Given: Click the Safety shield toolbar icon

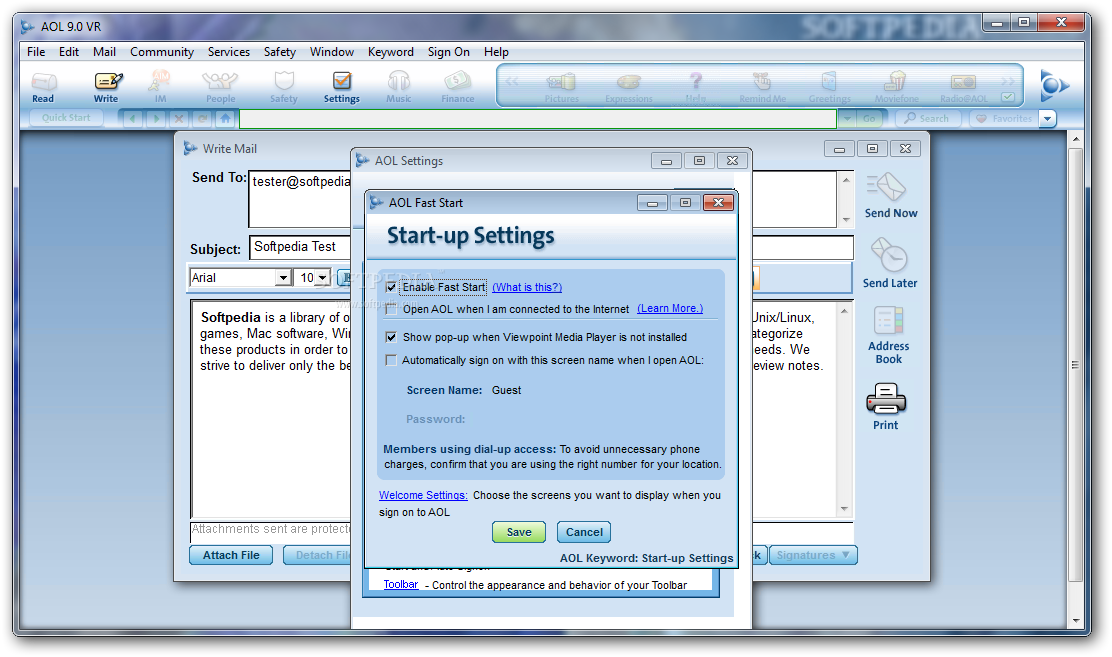Looking at the screenshot, I should [x=284, y=87].
